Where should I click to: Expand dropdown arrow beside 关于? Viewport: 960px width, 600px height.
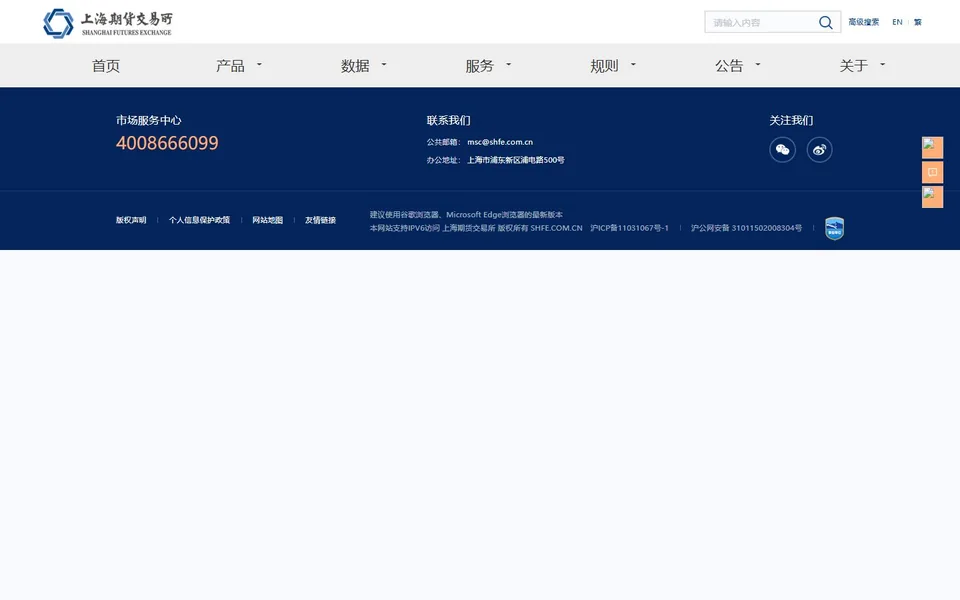click(x=882, y=64)
